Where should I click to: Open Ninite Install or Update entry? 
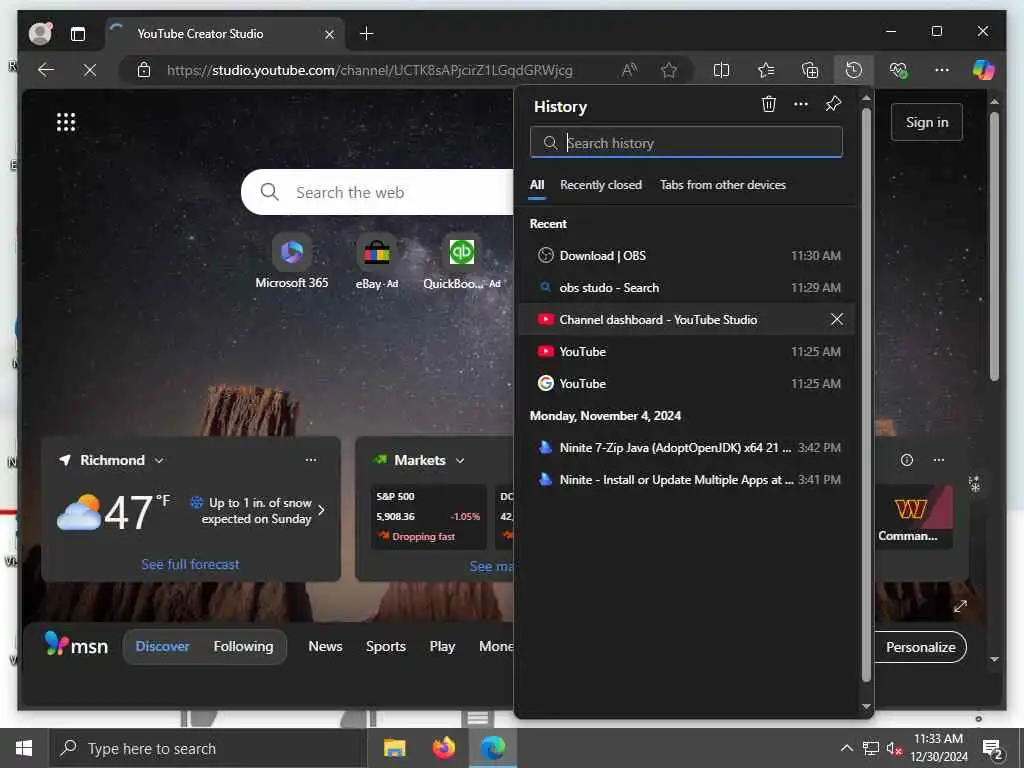pos(686,479)
